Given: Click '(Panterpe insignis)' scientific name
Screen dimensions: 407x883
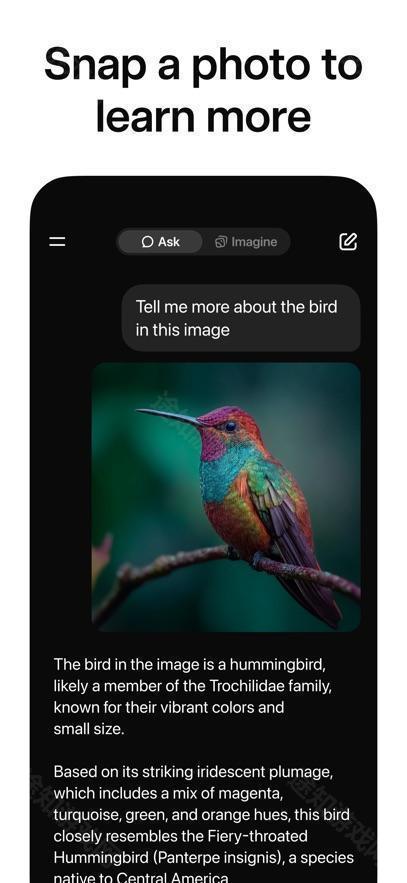Looking at the screenshot, I should tap(229, 858).
